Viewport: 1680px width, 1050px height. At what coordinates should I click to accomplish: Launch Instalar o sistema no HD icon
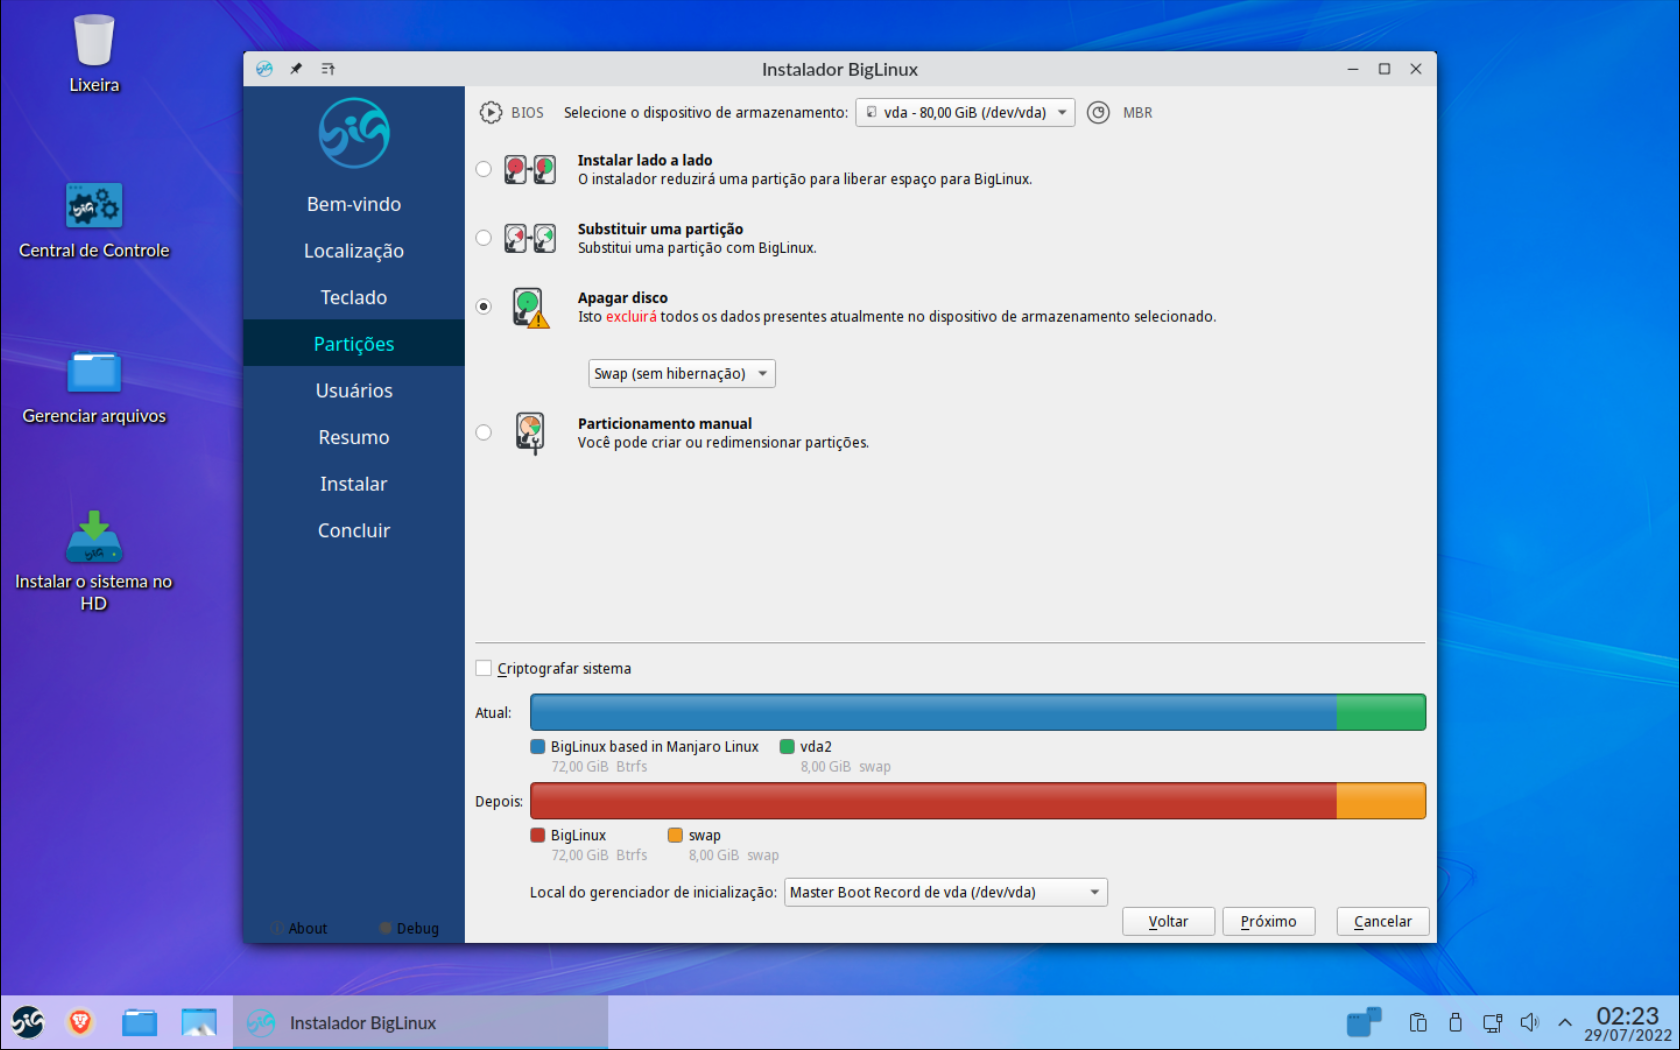tap(94, 537)
